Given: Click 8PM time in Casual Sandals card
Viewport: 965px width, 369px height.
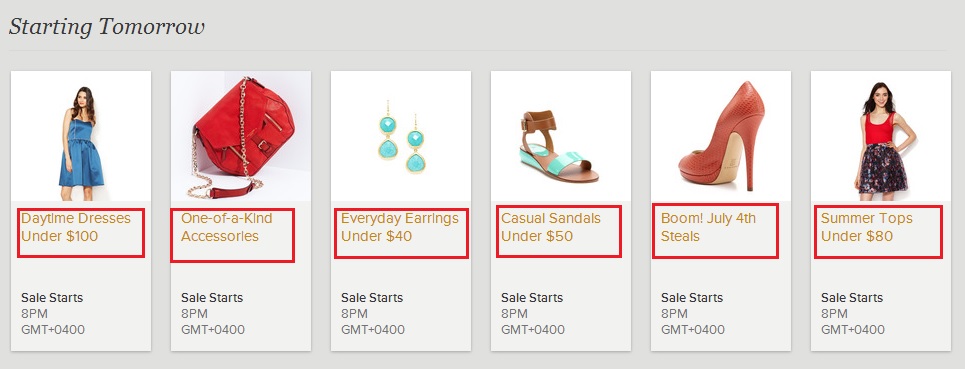Looking at the screenshot, I should coord(515,314).
